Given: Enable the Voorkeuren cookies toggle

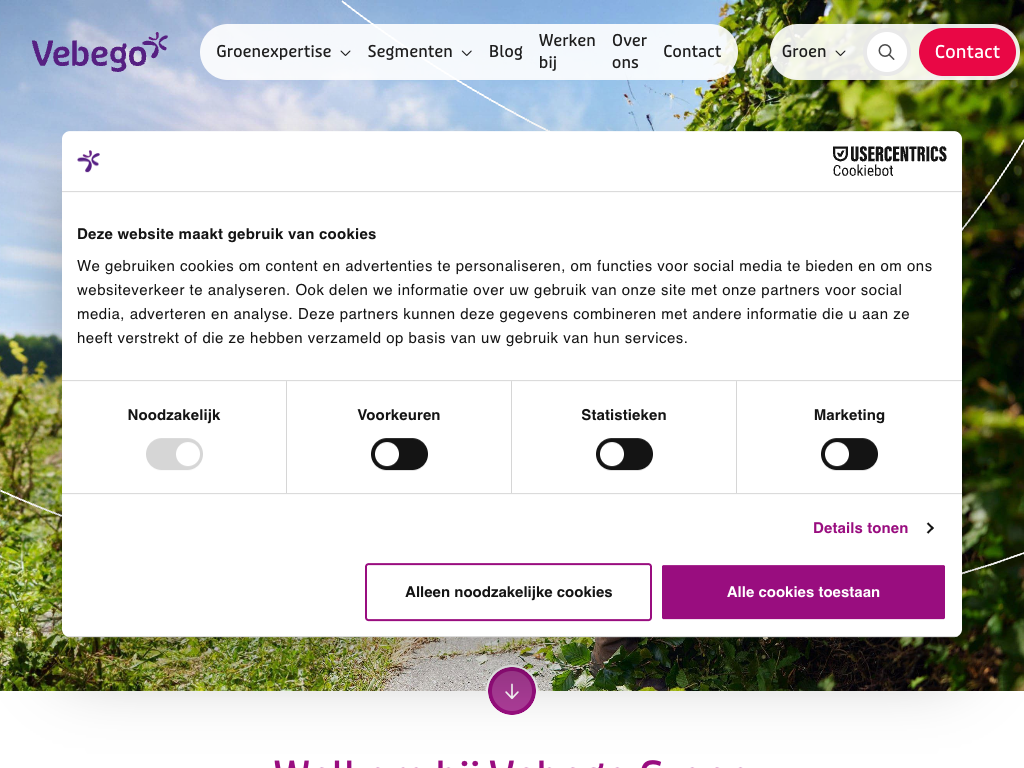Looking at the screenshot, I should pos(399,455).
